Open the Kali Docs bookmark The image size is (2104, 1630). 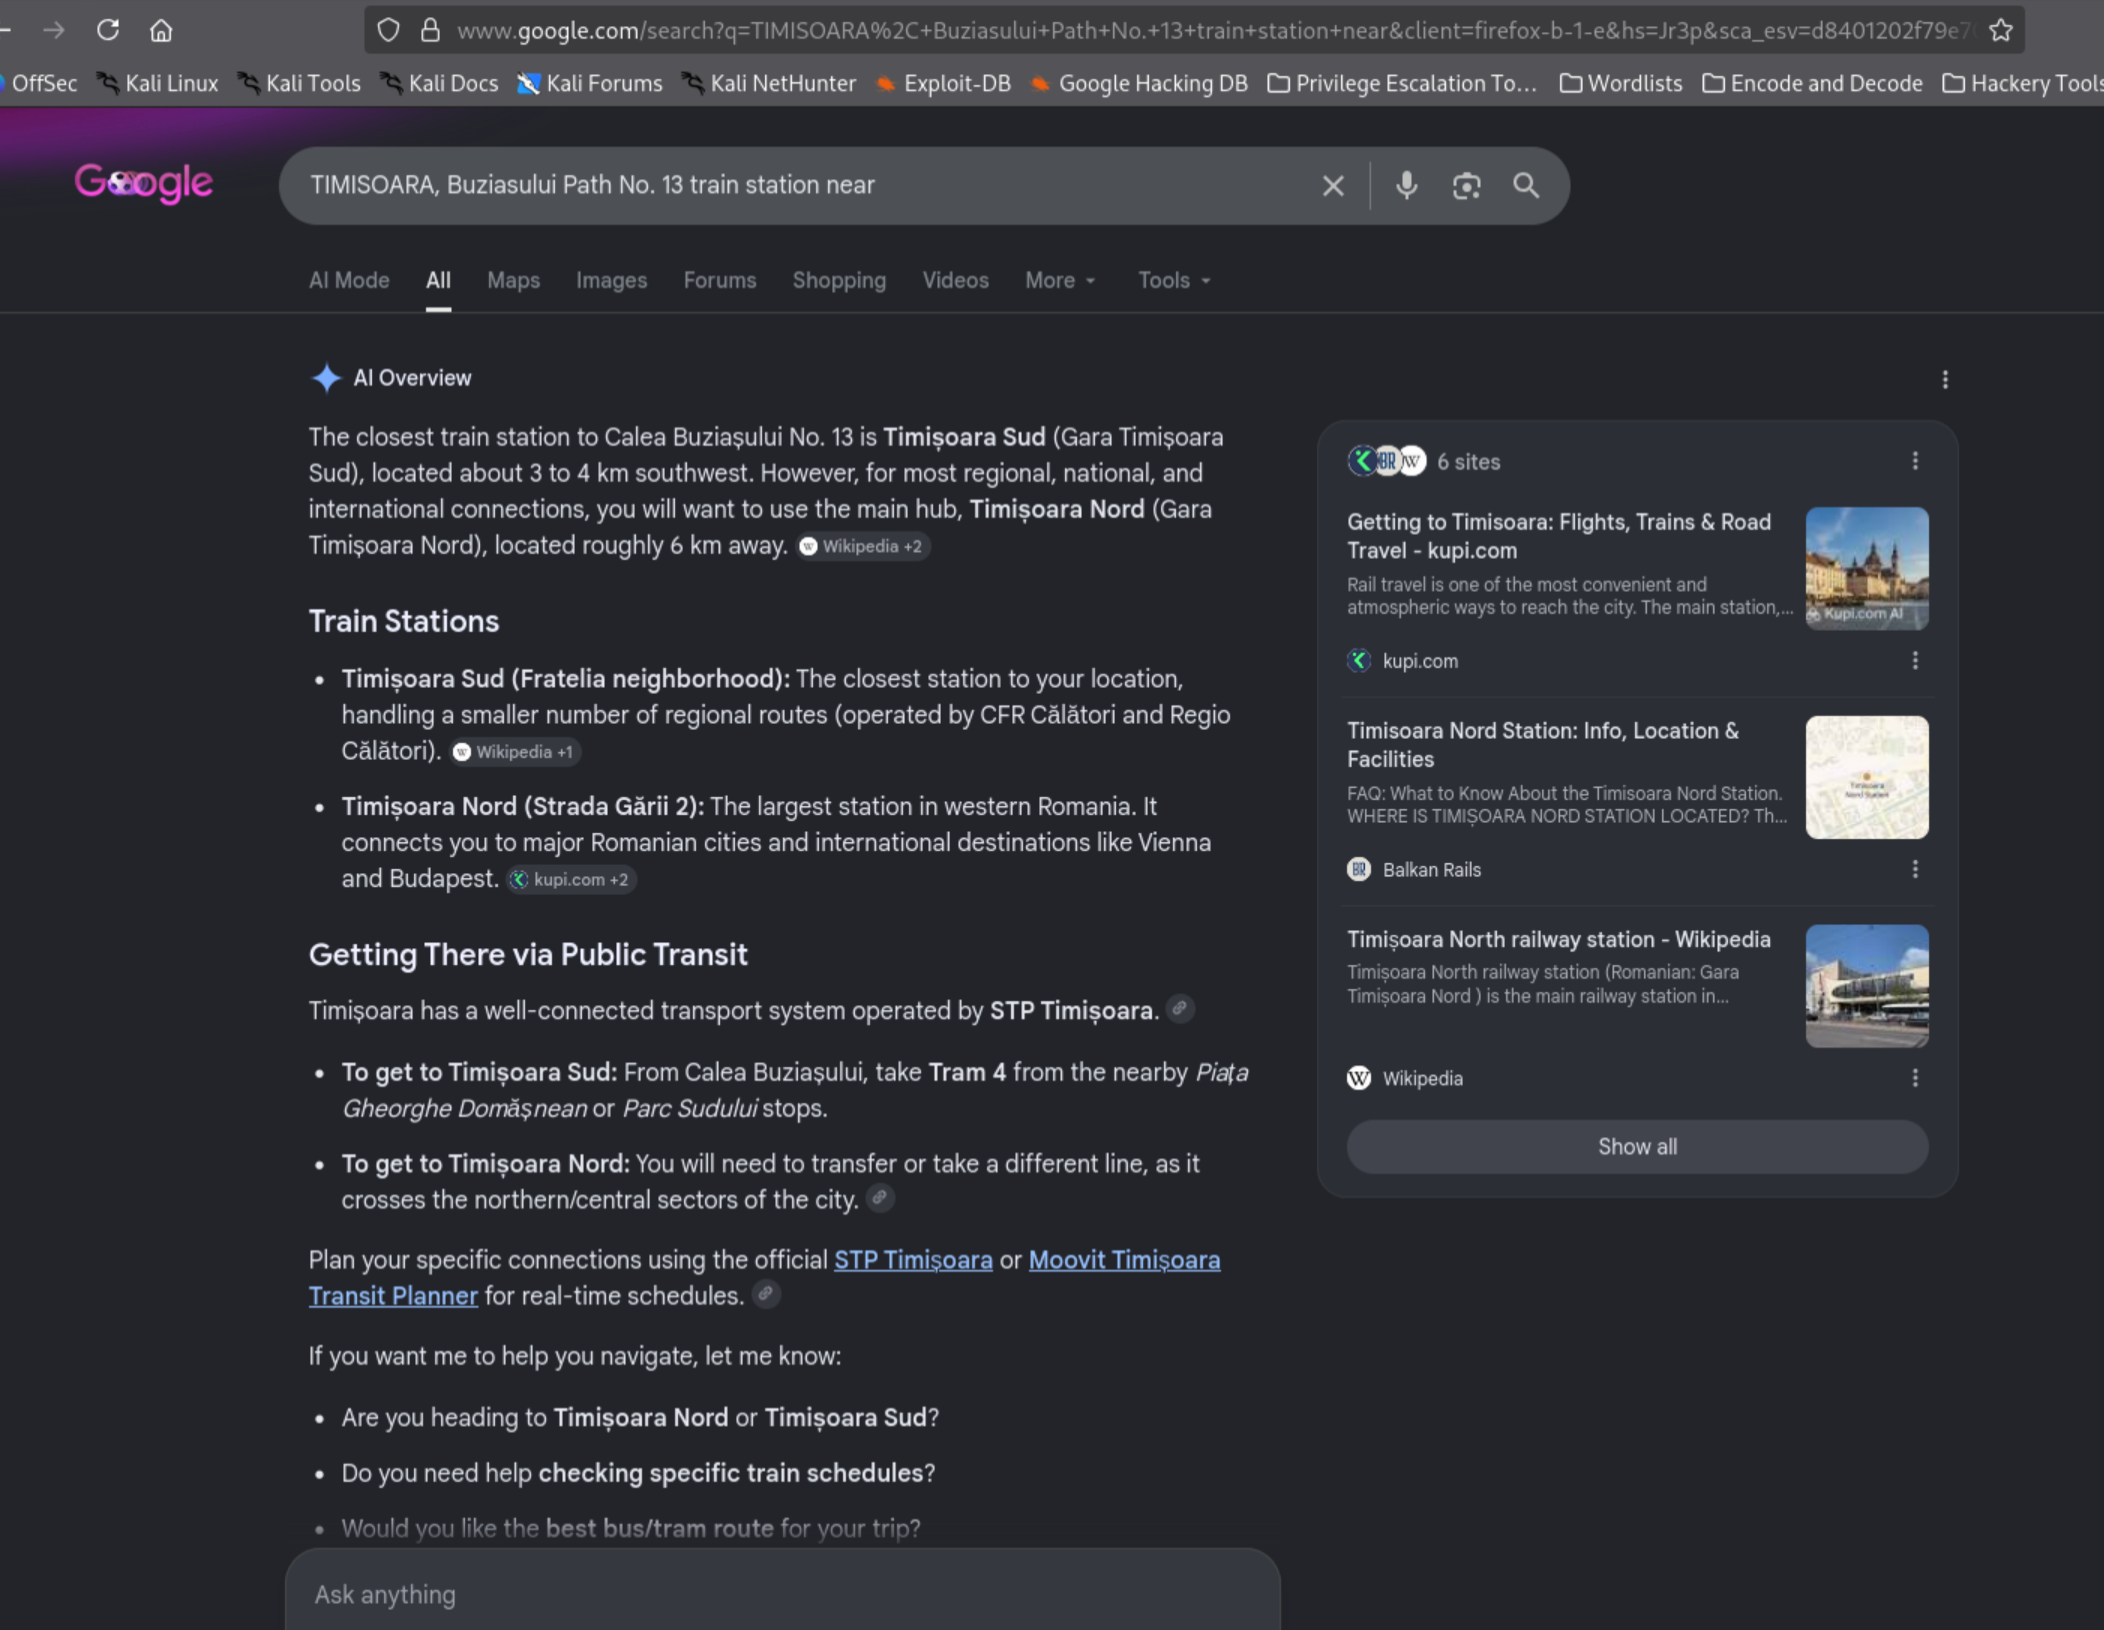point(439,83)
